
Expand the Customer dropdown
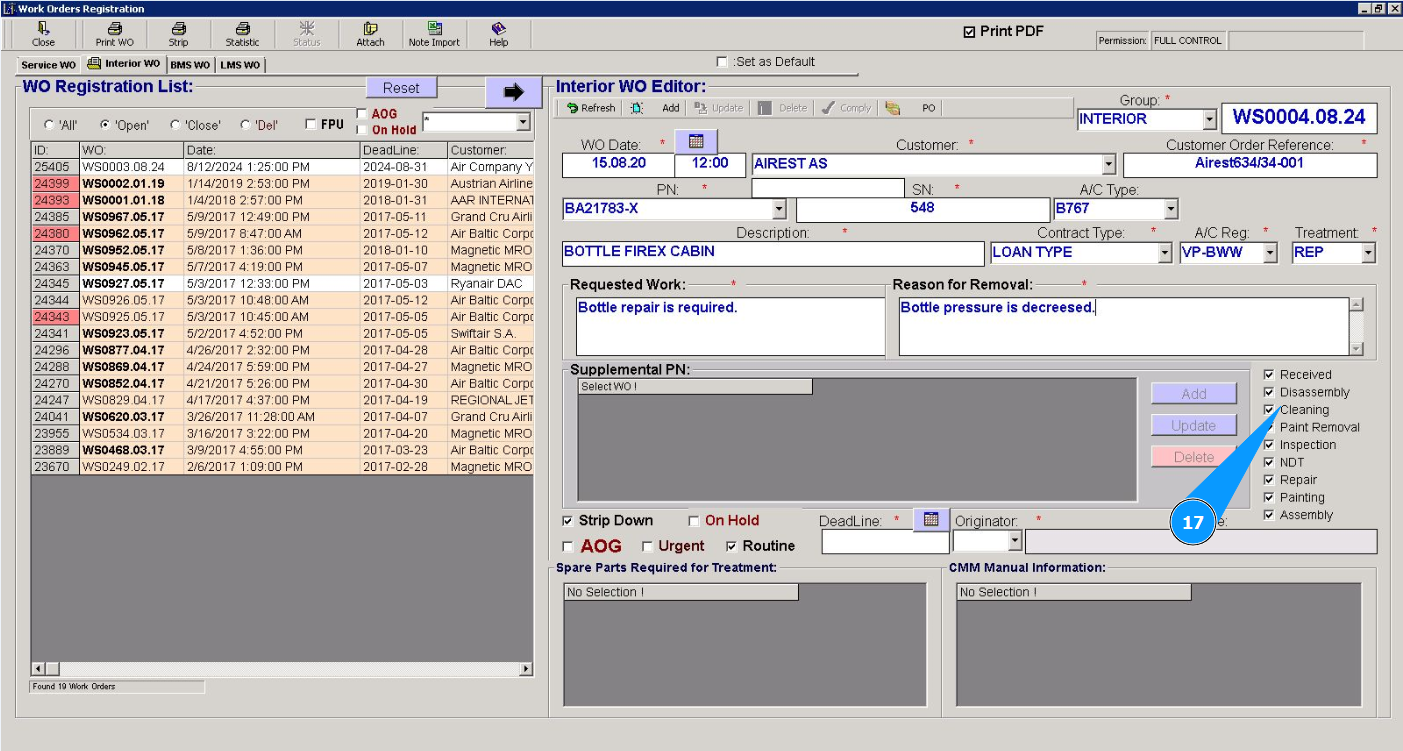[x=1108, y=164]
